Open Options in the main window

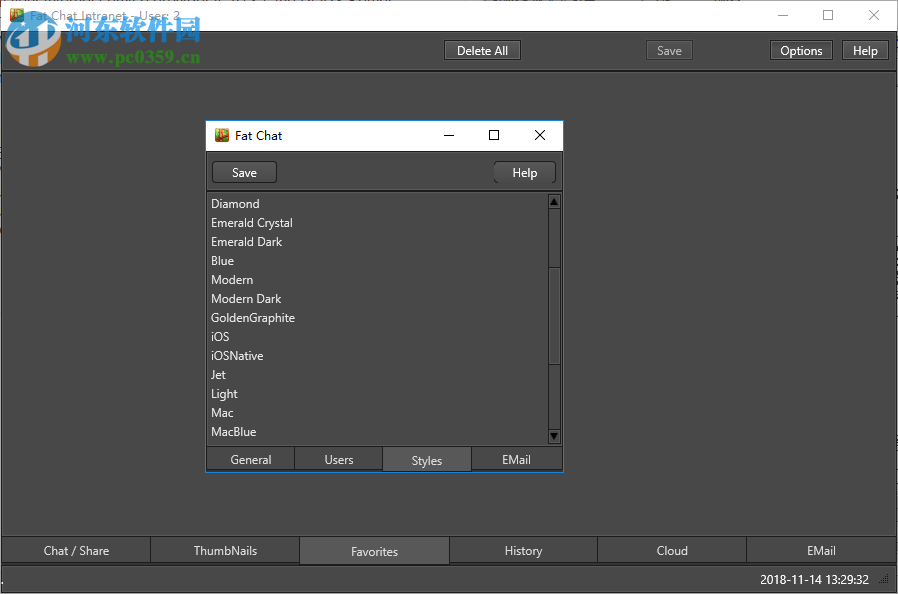coord(801,50)
